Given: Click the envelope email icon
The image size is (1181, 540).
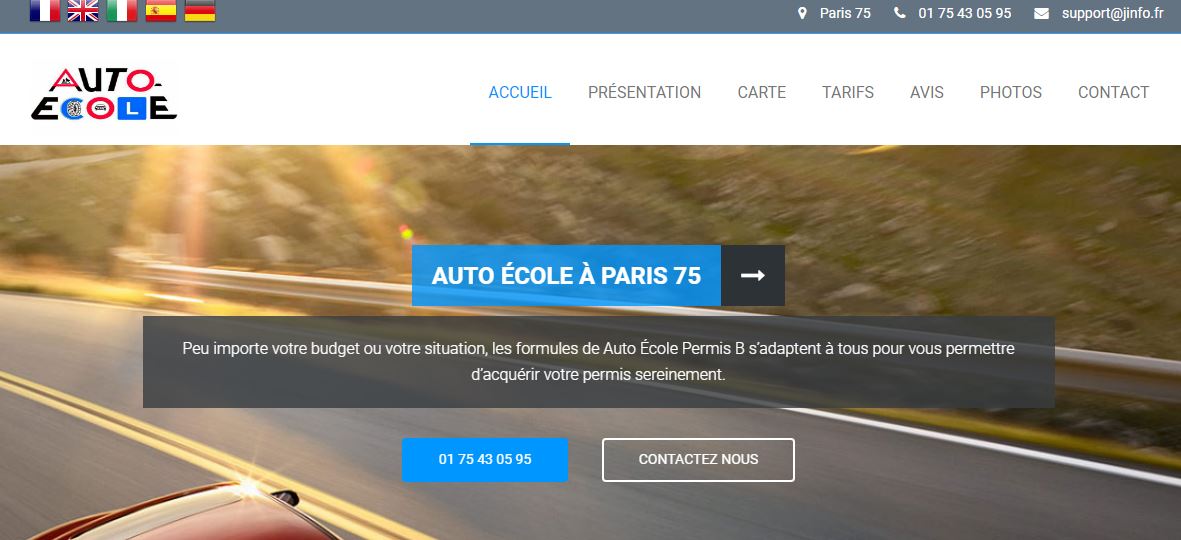Looking at the screenshot, I should (x=1041, y=14).
